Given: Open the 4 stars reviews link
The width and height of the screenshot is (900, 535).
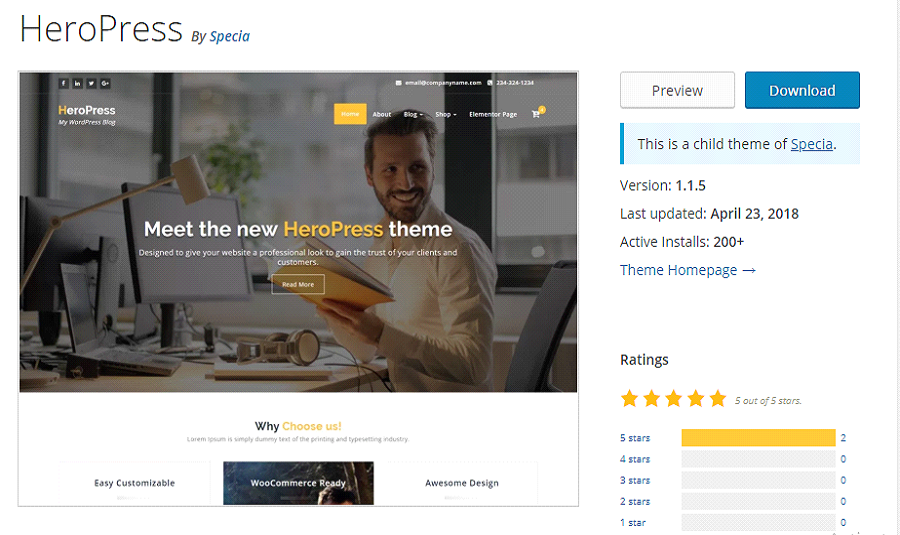Looking at the screenshot, I should point(635,459).
